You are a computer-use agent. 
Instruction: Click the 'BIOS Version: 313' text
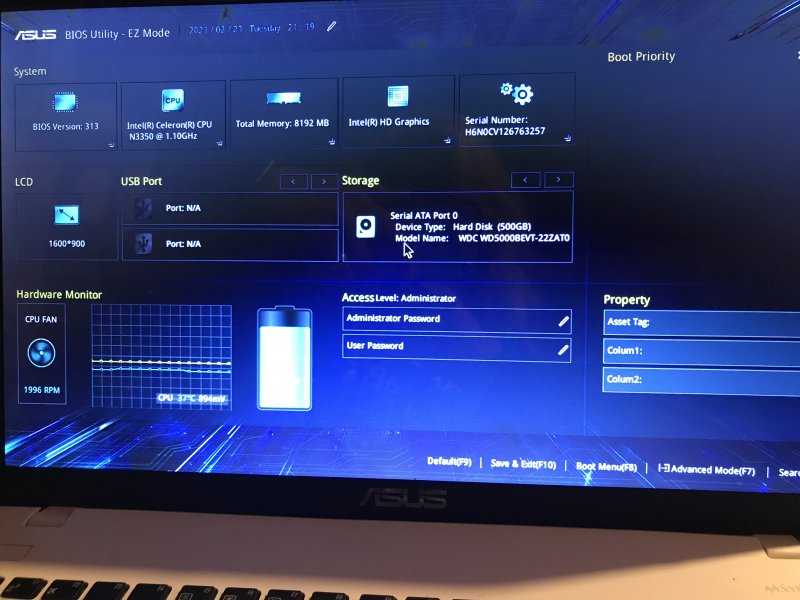65,127
